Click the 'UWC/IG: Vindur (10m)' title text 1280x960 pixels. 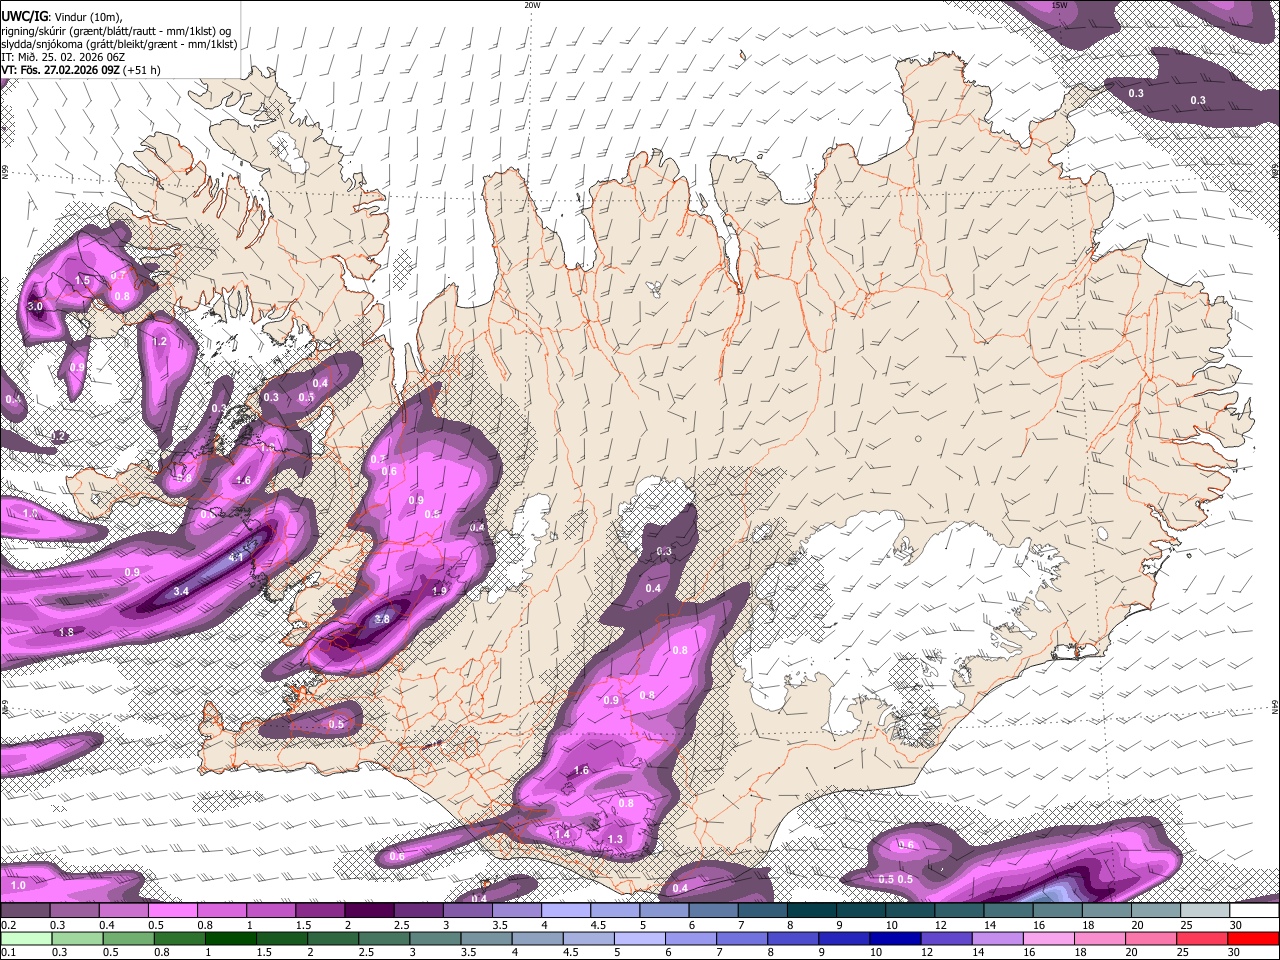coord(61,17)
